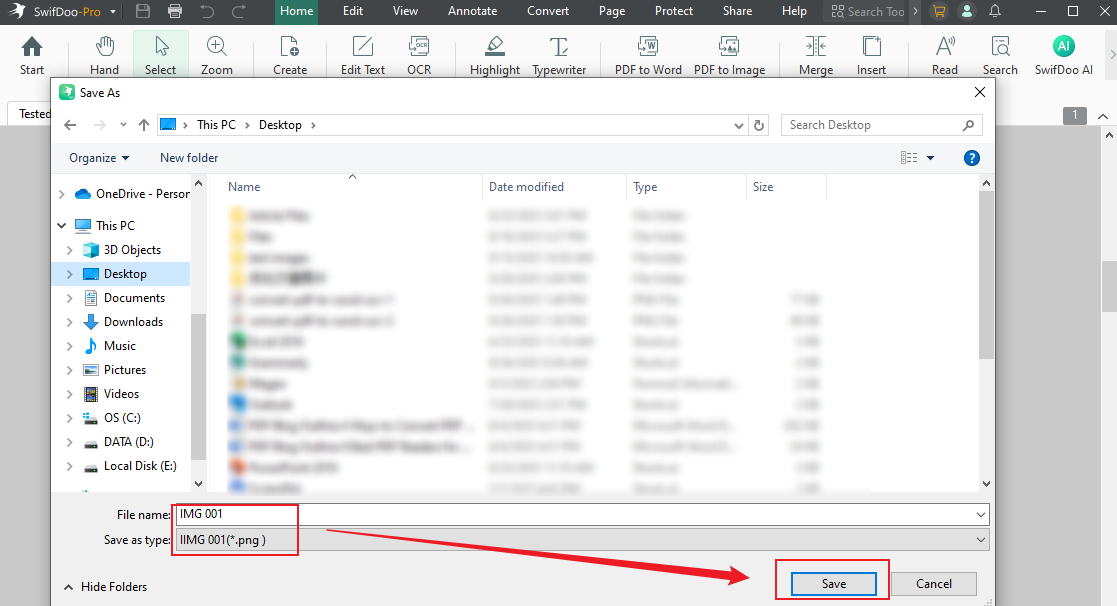Open the PDF to Image converter
This screenshot has height=606, width=1117.
[729, 47]
